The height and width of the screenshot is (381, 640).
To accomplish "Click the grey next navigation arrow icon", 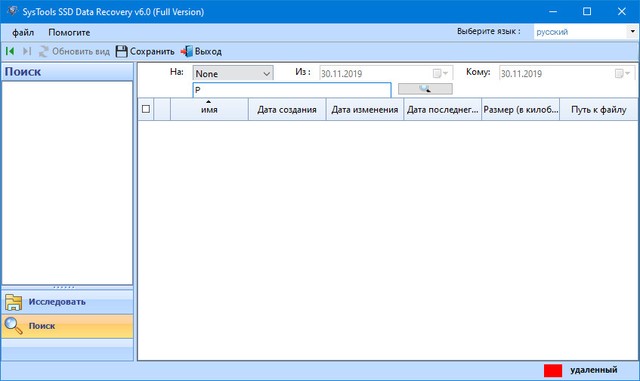I will [x=27, y=51].
